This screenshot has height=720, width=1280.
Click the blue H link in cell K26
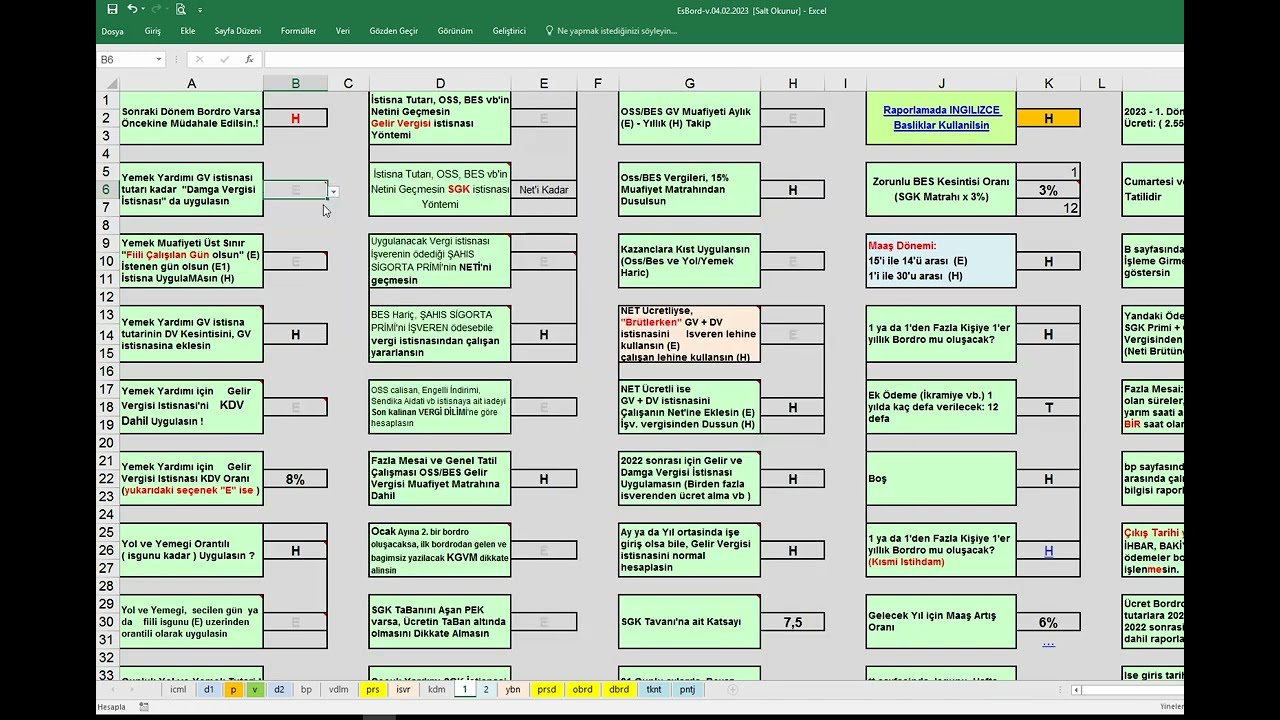point(1048,551)
